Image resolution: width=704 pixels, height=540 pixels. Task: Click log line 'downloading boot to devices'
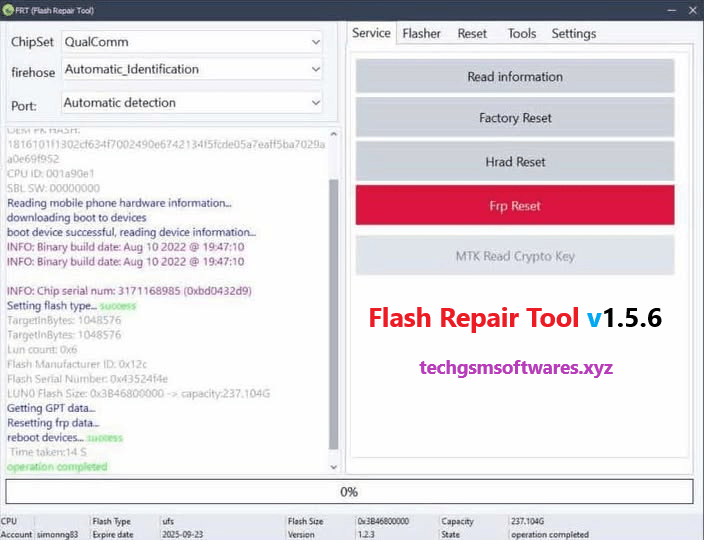77,218
